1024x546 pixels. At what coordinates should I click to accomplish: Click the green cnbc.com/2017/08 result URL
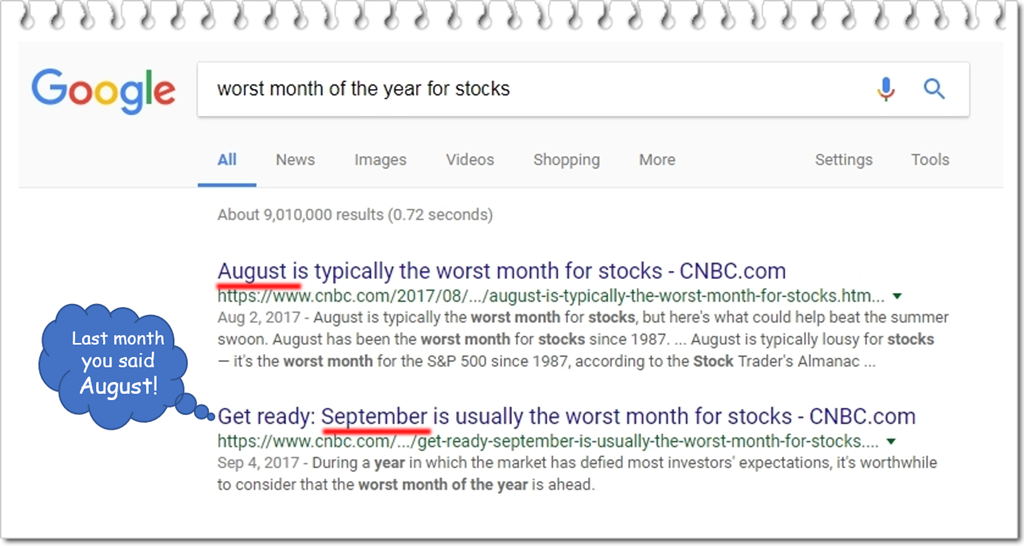[550, 296]
